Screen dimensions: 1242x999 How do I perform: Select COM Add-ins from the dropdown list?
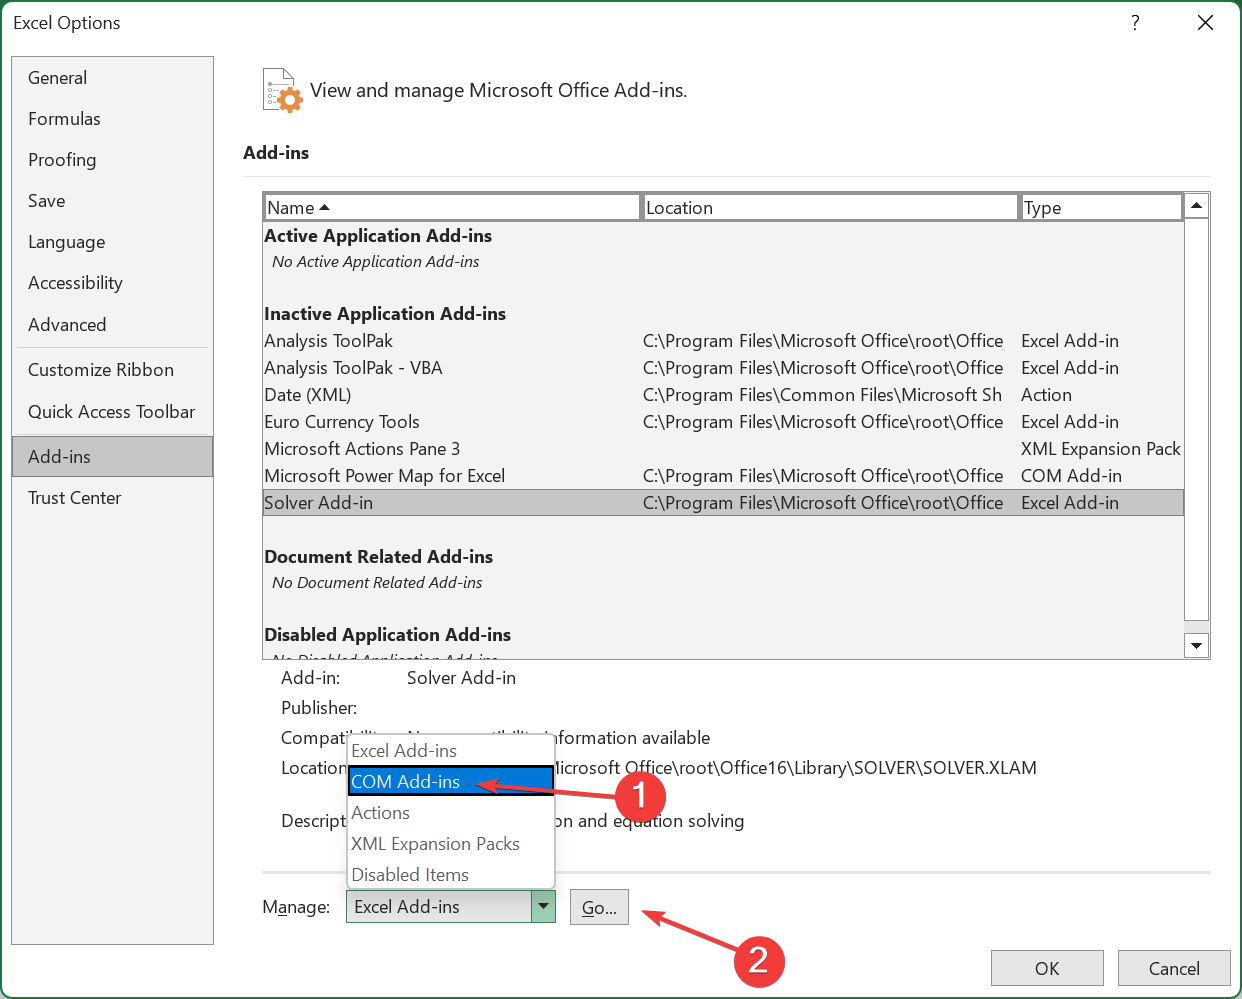click(x=406, y=782)
